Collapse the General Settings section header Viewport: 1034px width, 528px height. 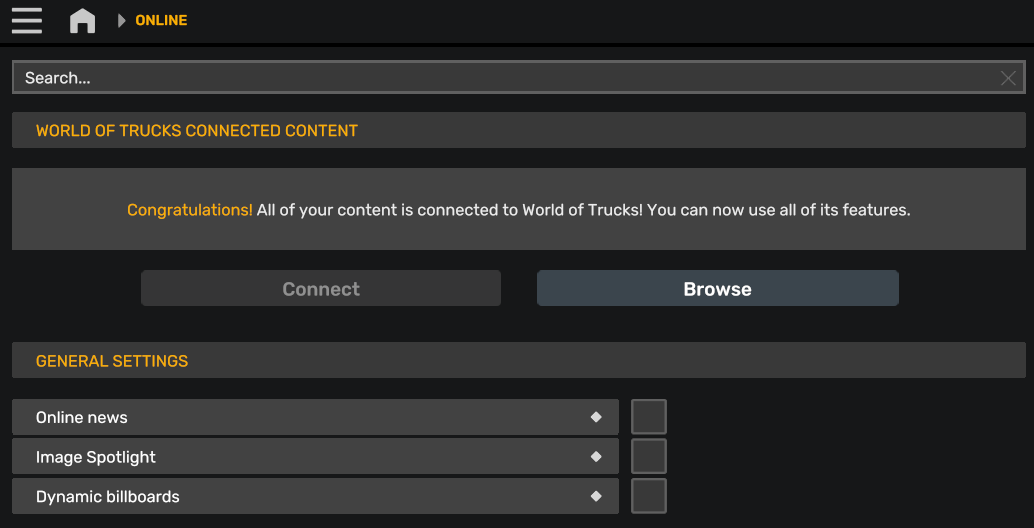(519, 360)
